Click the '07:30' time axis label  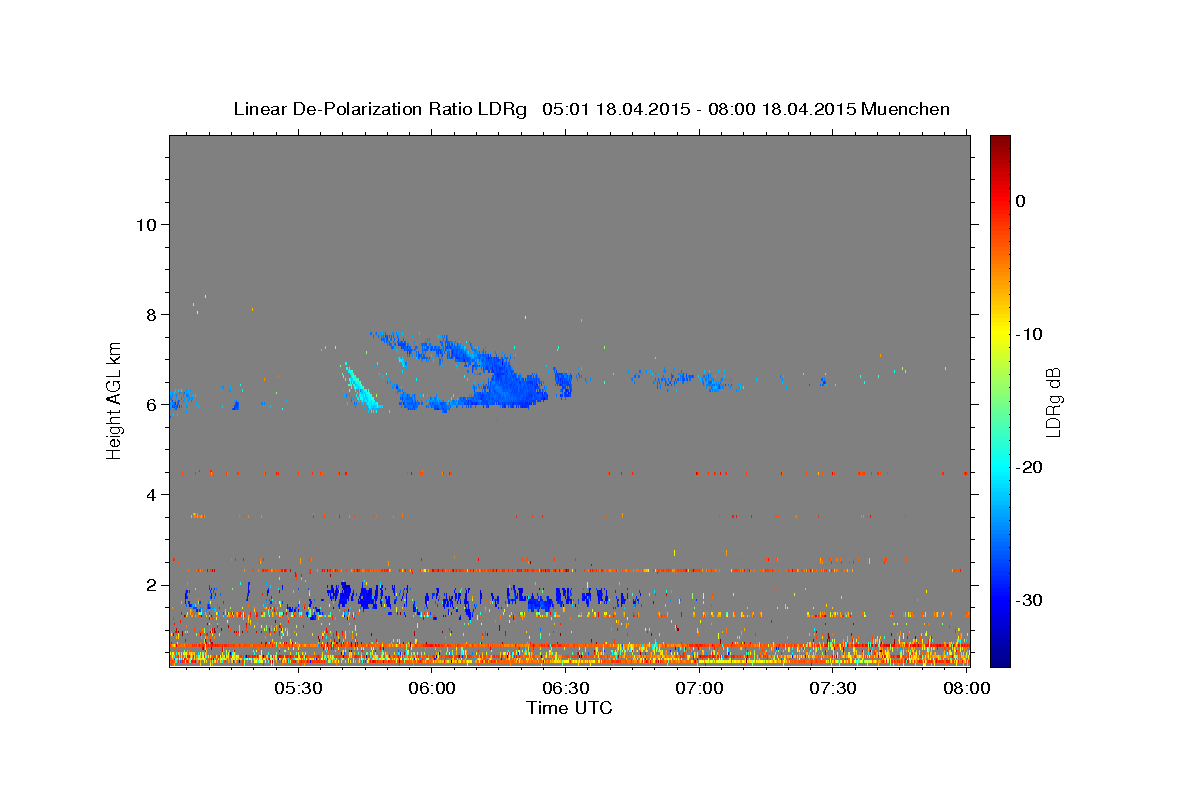833,689
